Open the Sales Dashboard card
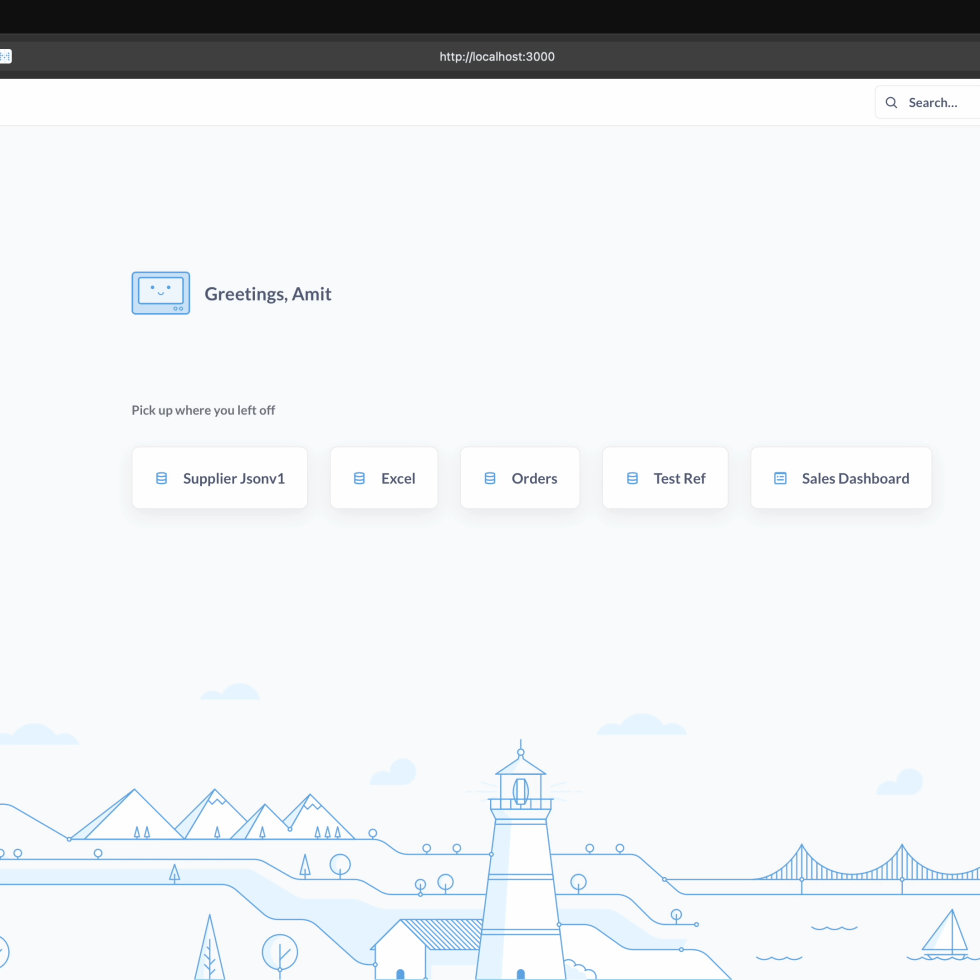This screenshot has width=980, height=980. tap(855, 478)
